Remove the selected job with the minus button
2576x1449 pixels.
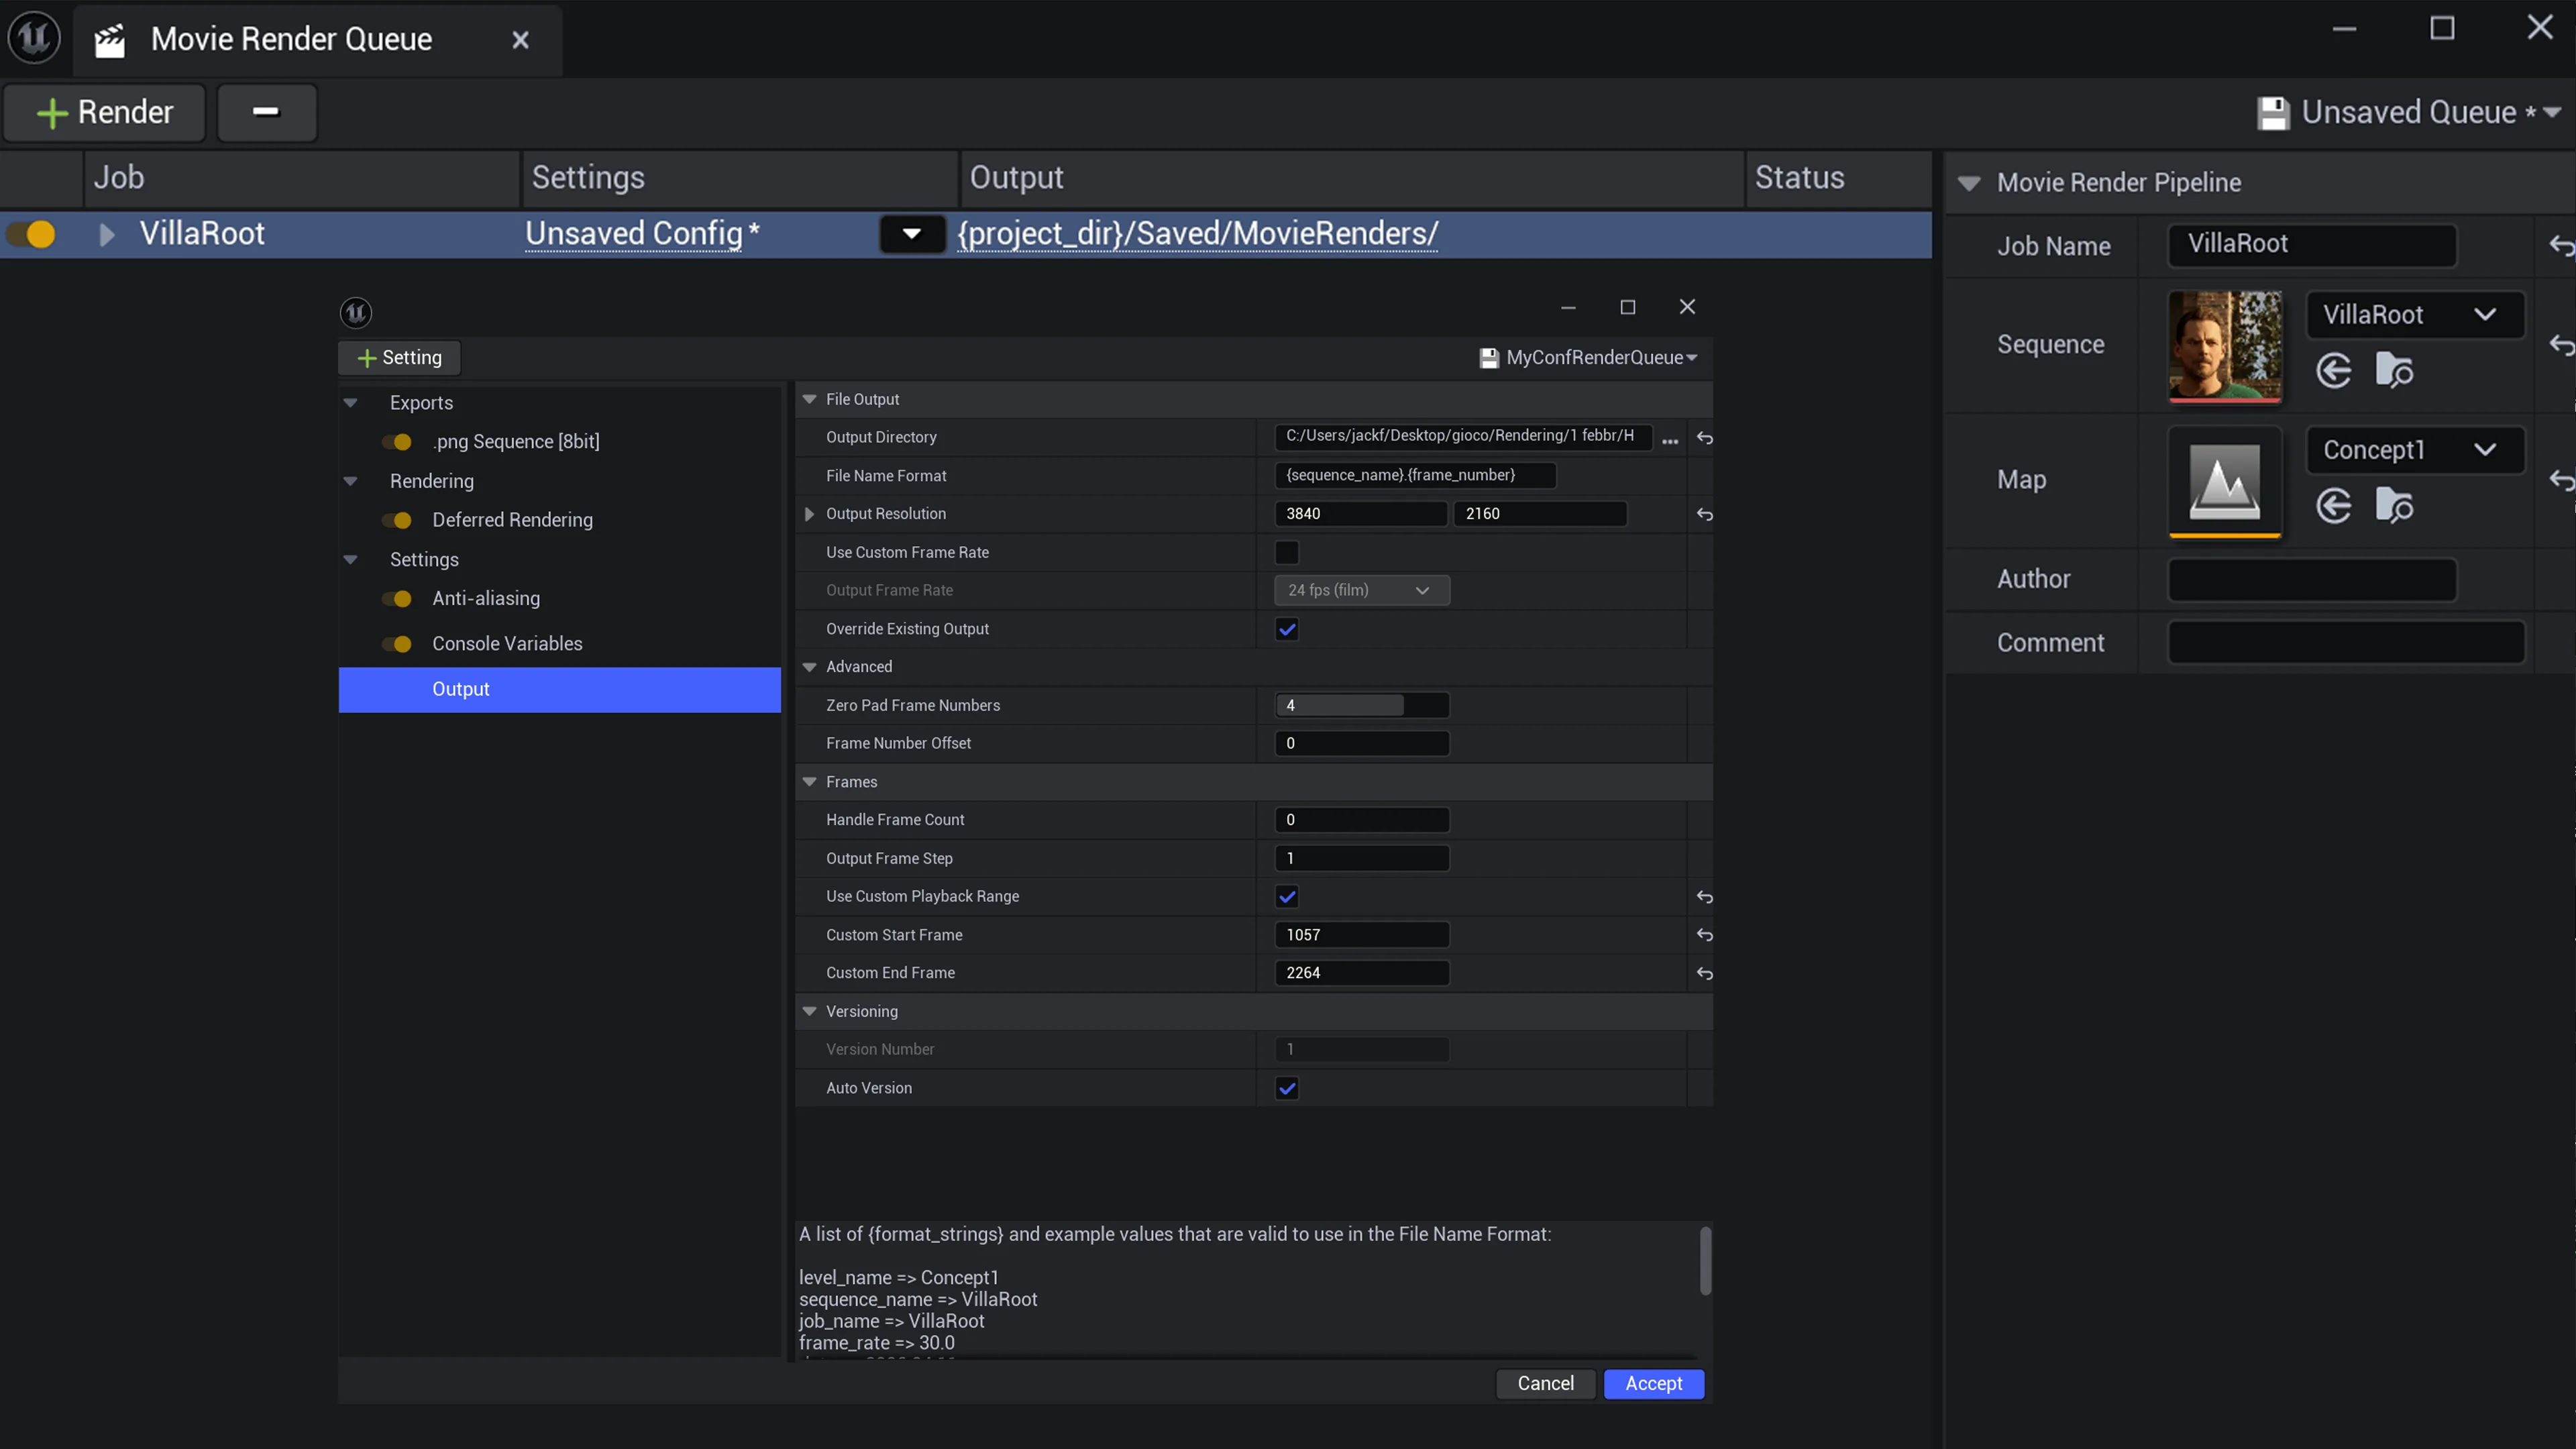266,112
